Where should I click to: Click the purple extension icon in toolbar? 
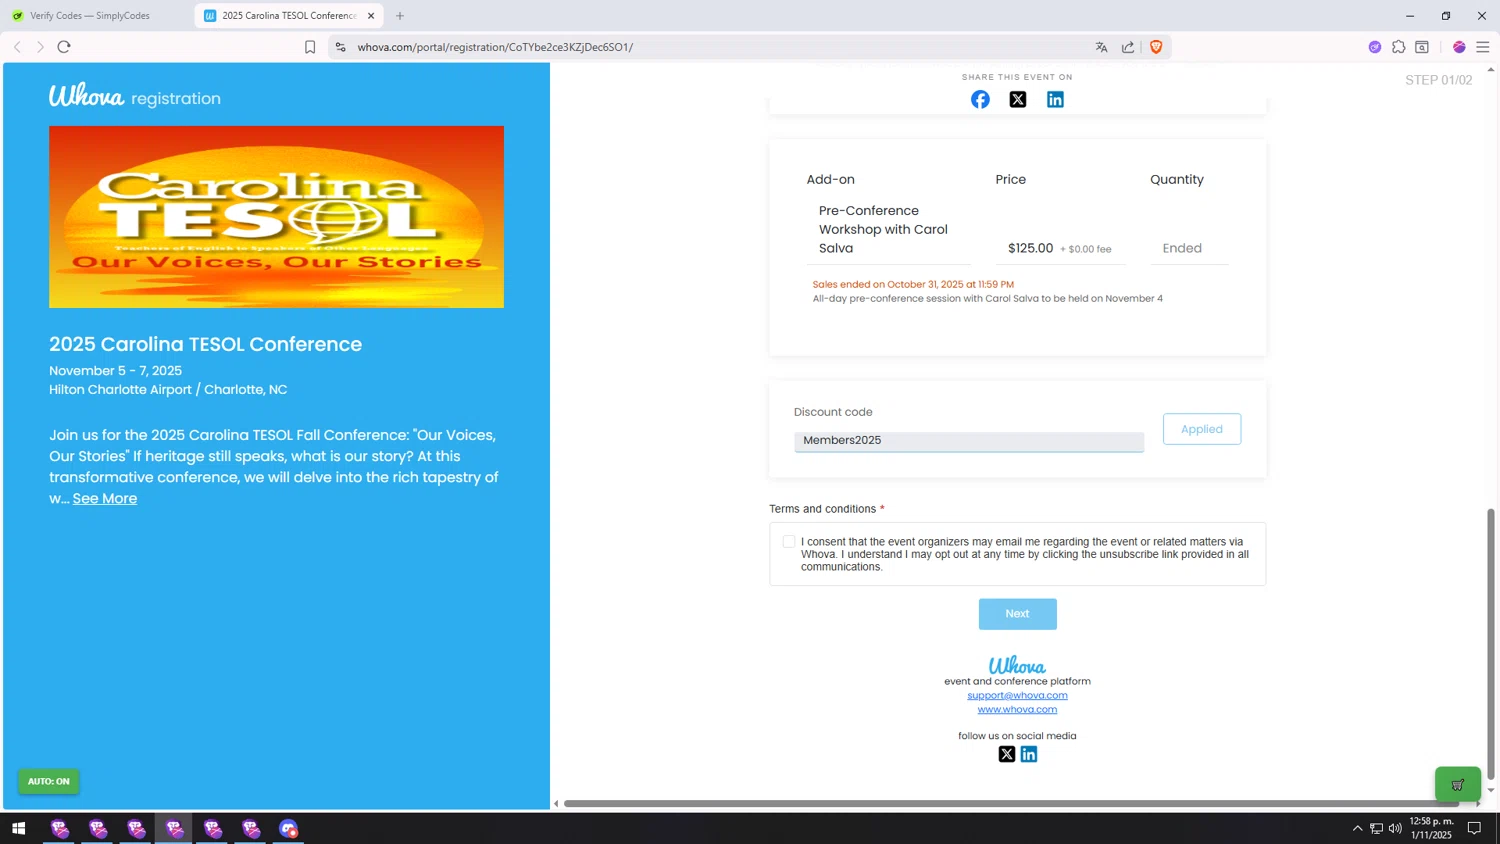[1375, 47]
